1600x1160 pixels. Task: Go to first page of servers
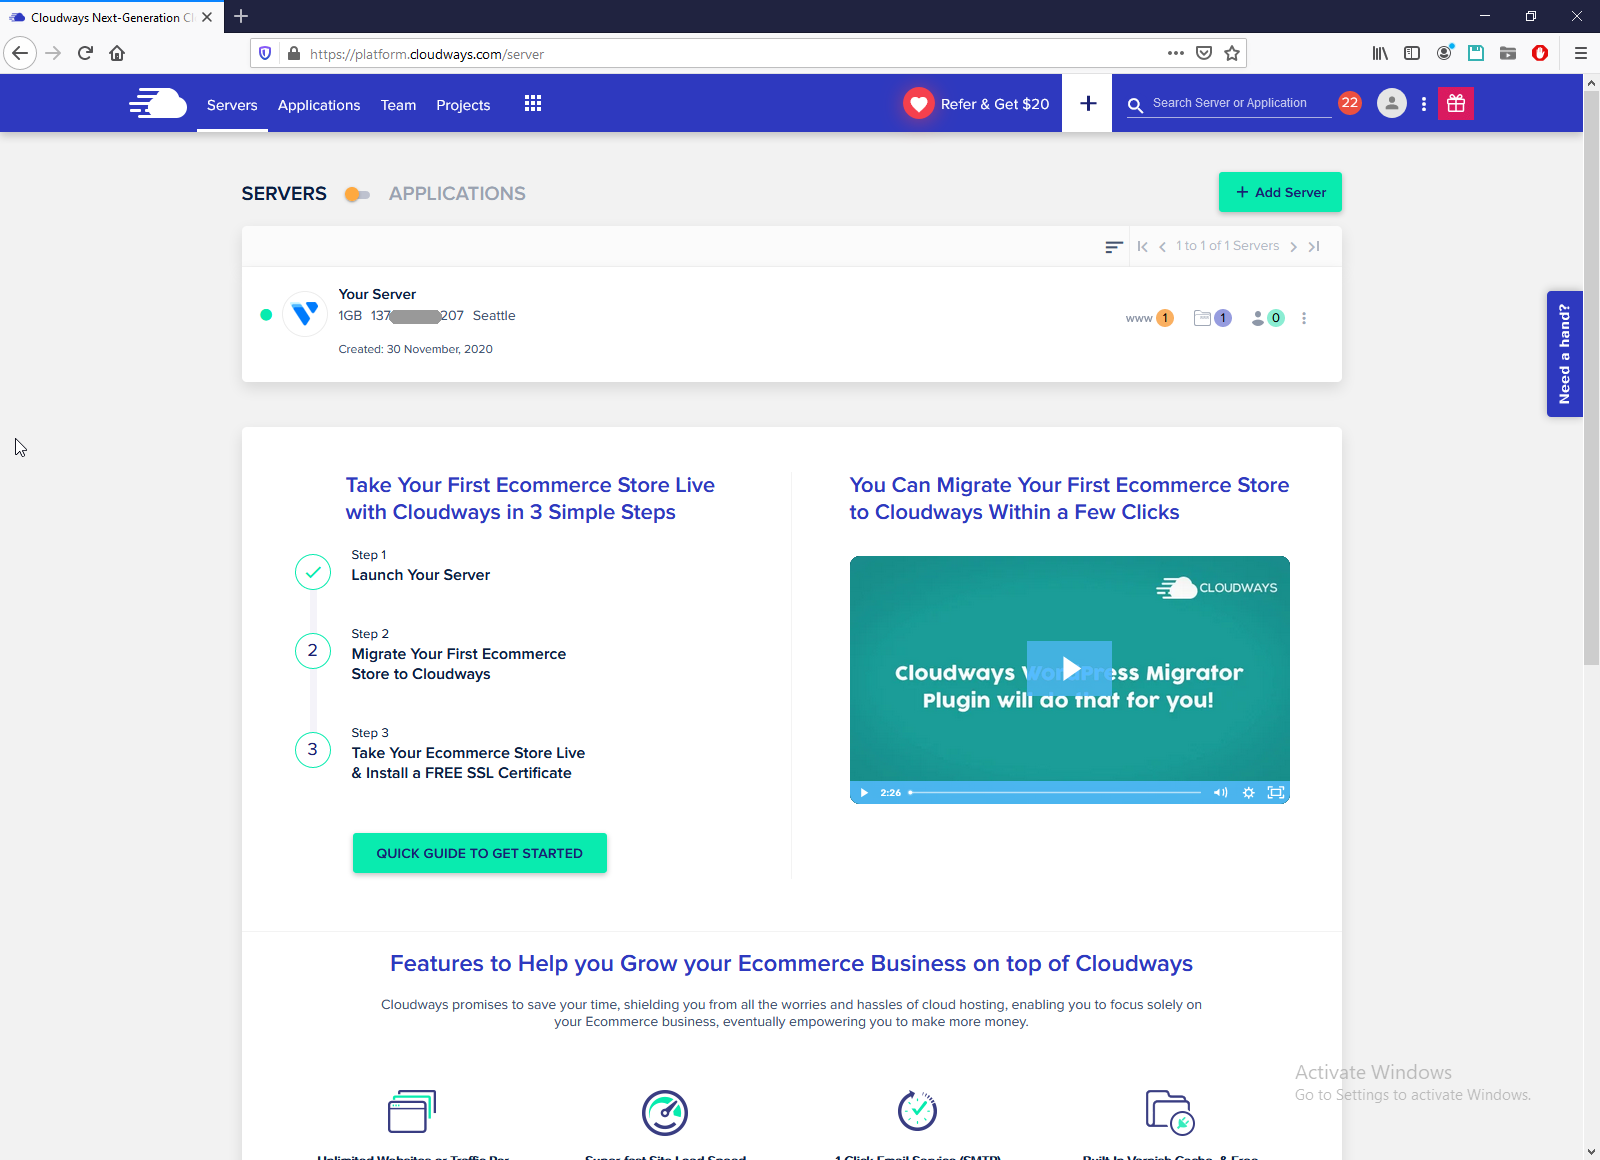[1142, 246]
